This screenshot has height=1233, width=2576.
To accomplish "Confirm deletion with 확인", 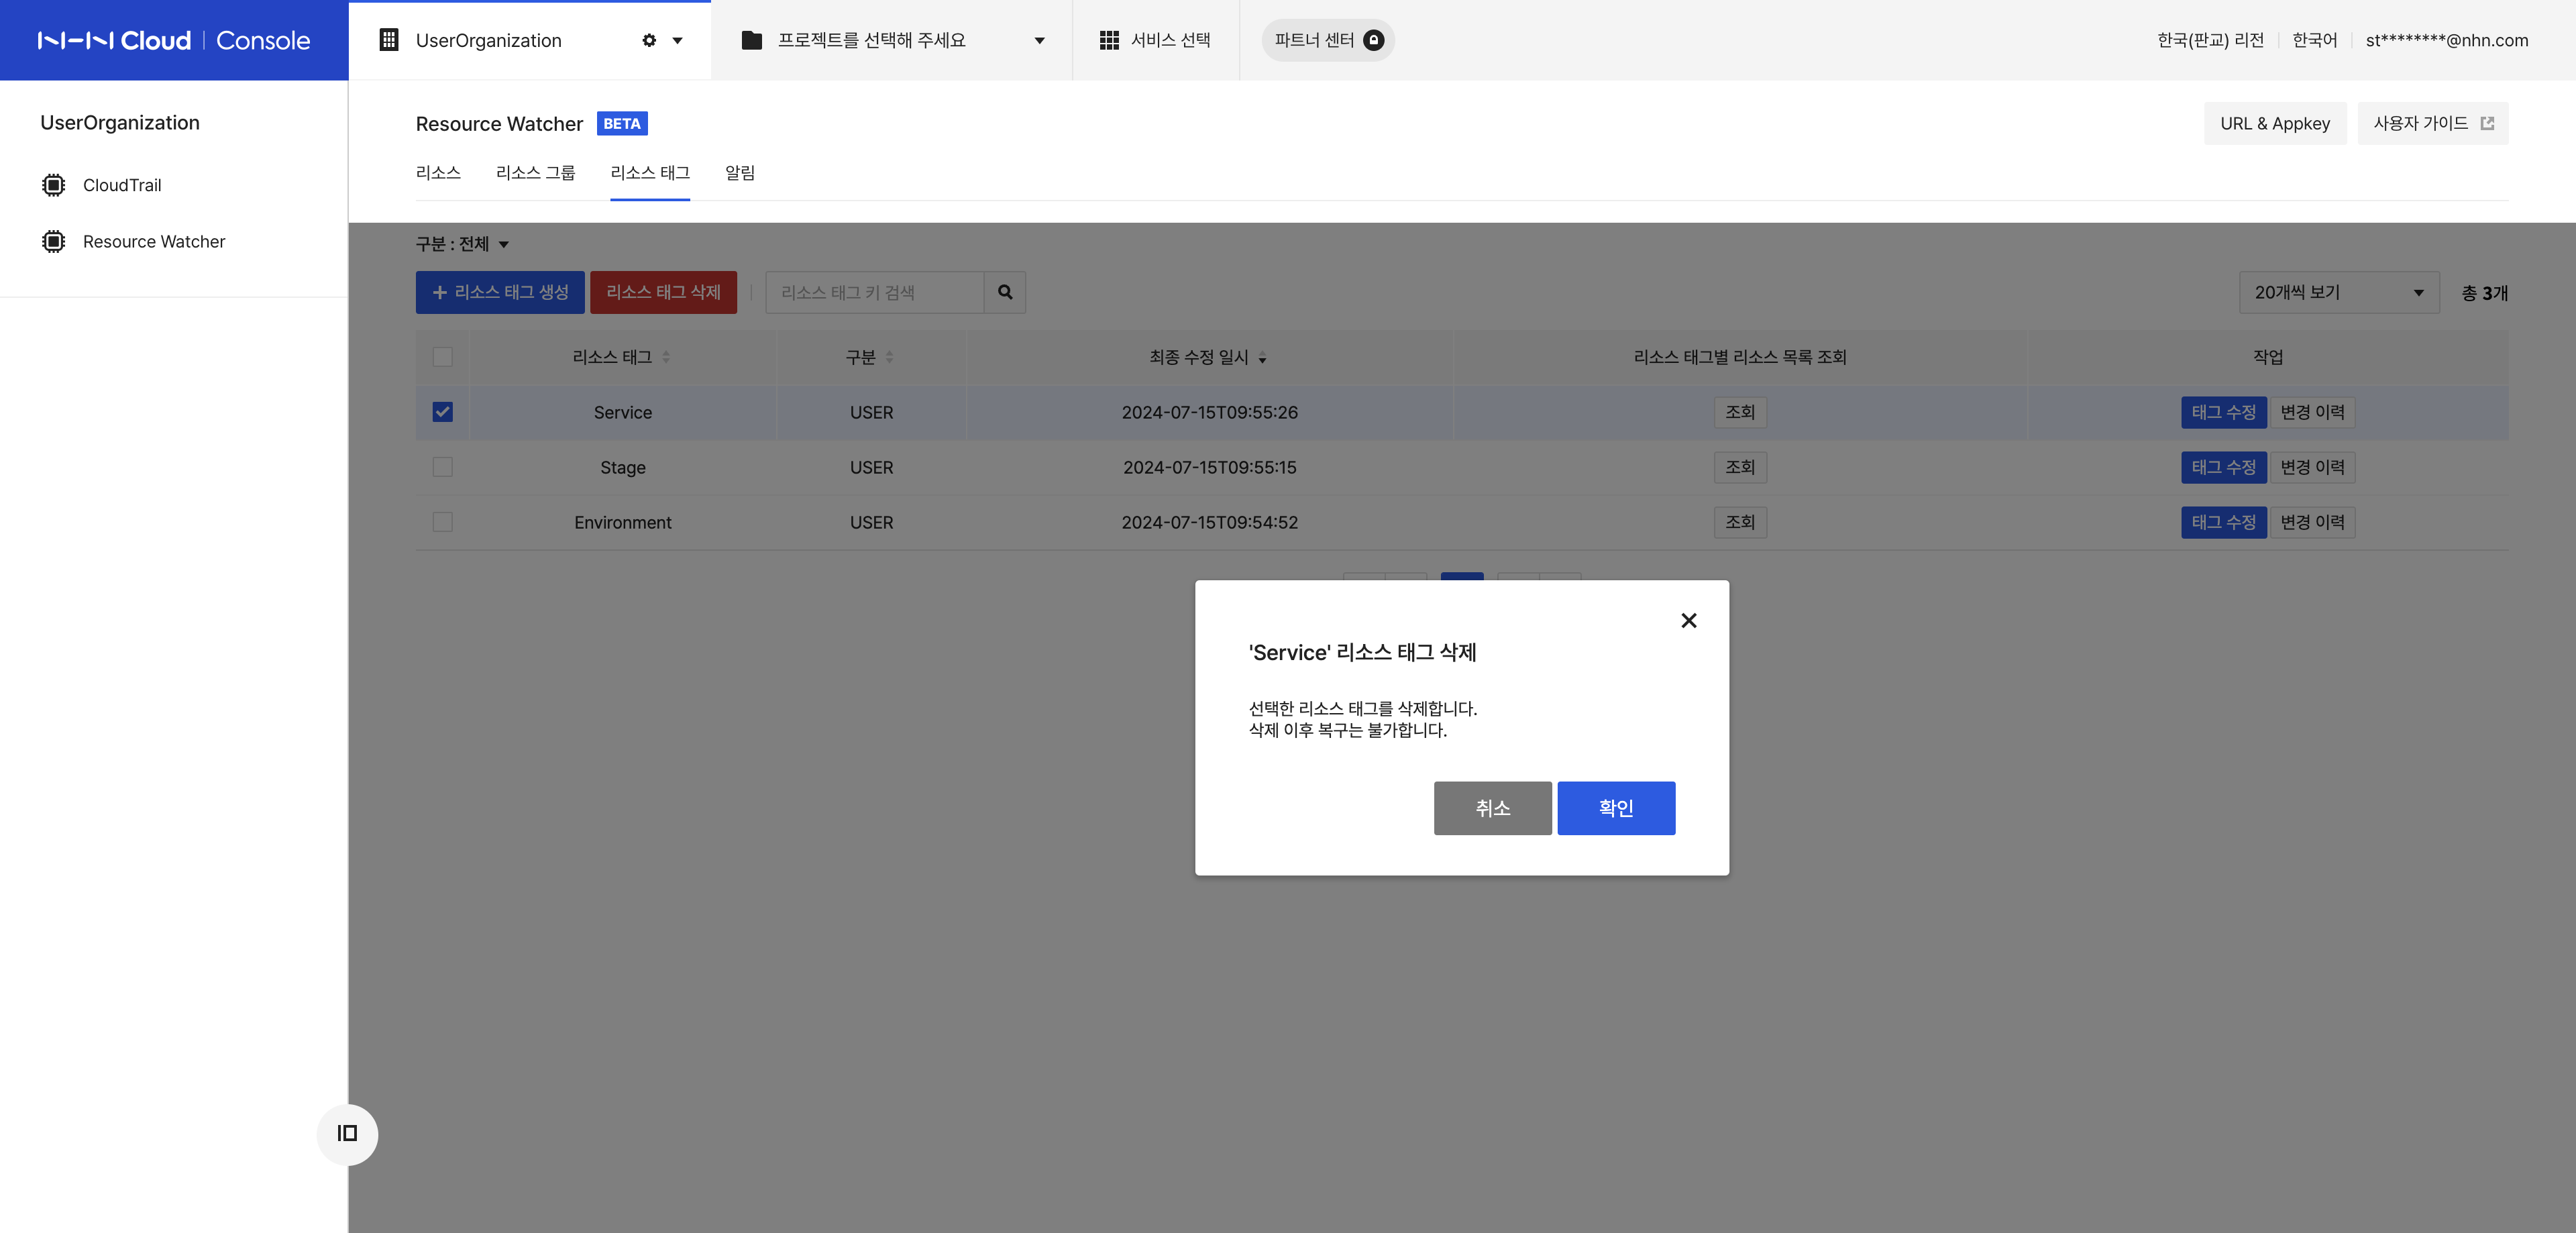I will [x=1616, y=808].
